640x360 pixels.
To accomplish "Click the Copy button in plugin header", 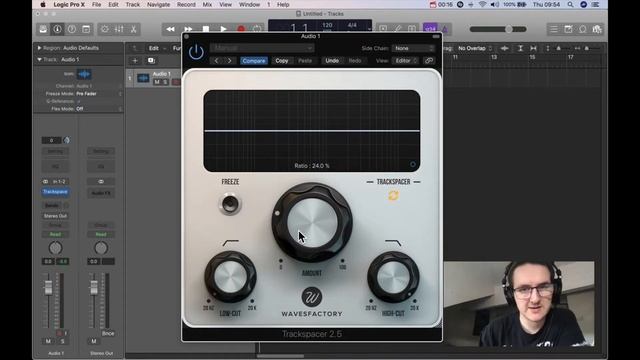I will (x=282, y=61).
